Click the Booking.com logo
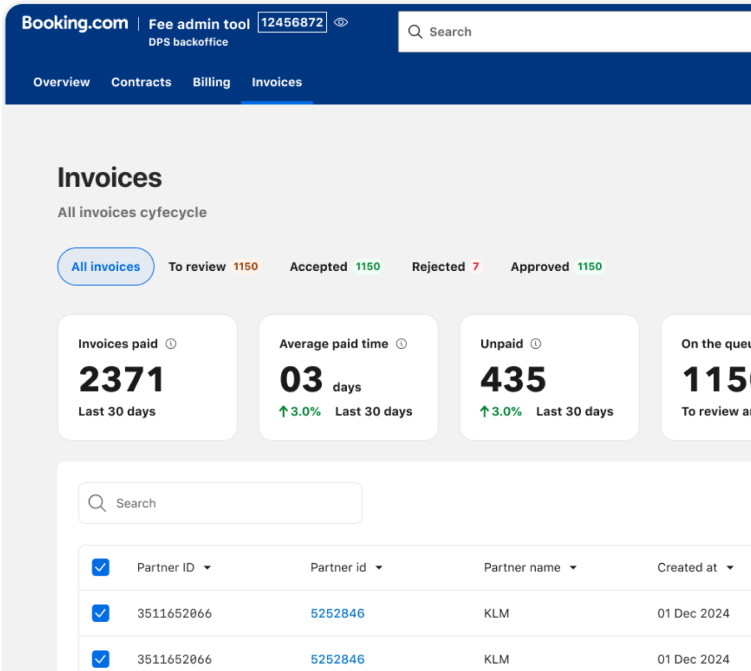Viewport: 751px width, 671px height. point(75,23)
